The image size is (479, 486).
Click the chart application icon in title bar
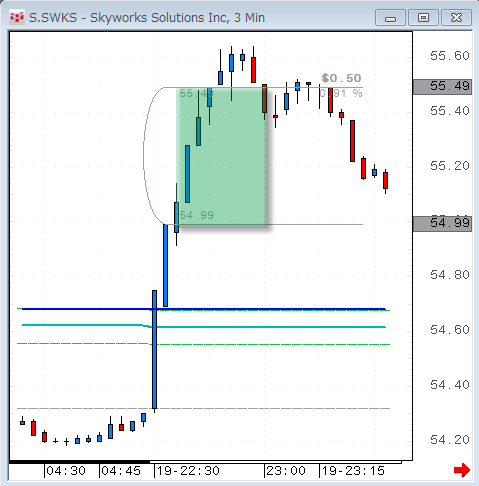[x=17, y=17]
